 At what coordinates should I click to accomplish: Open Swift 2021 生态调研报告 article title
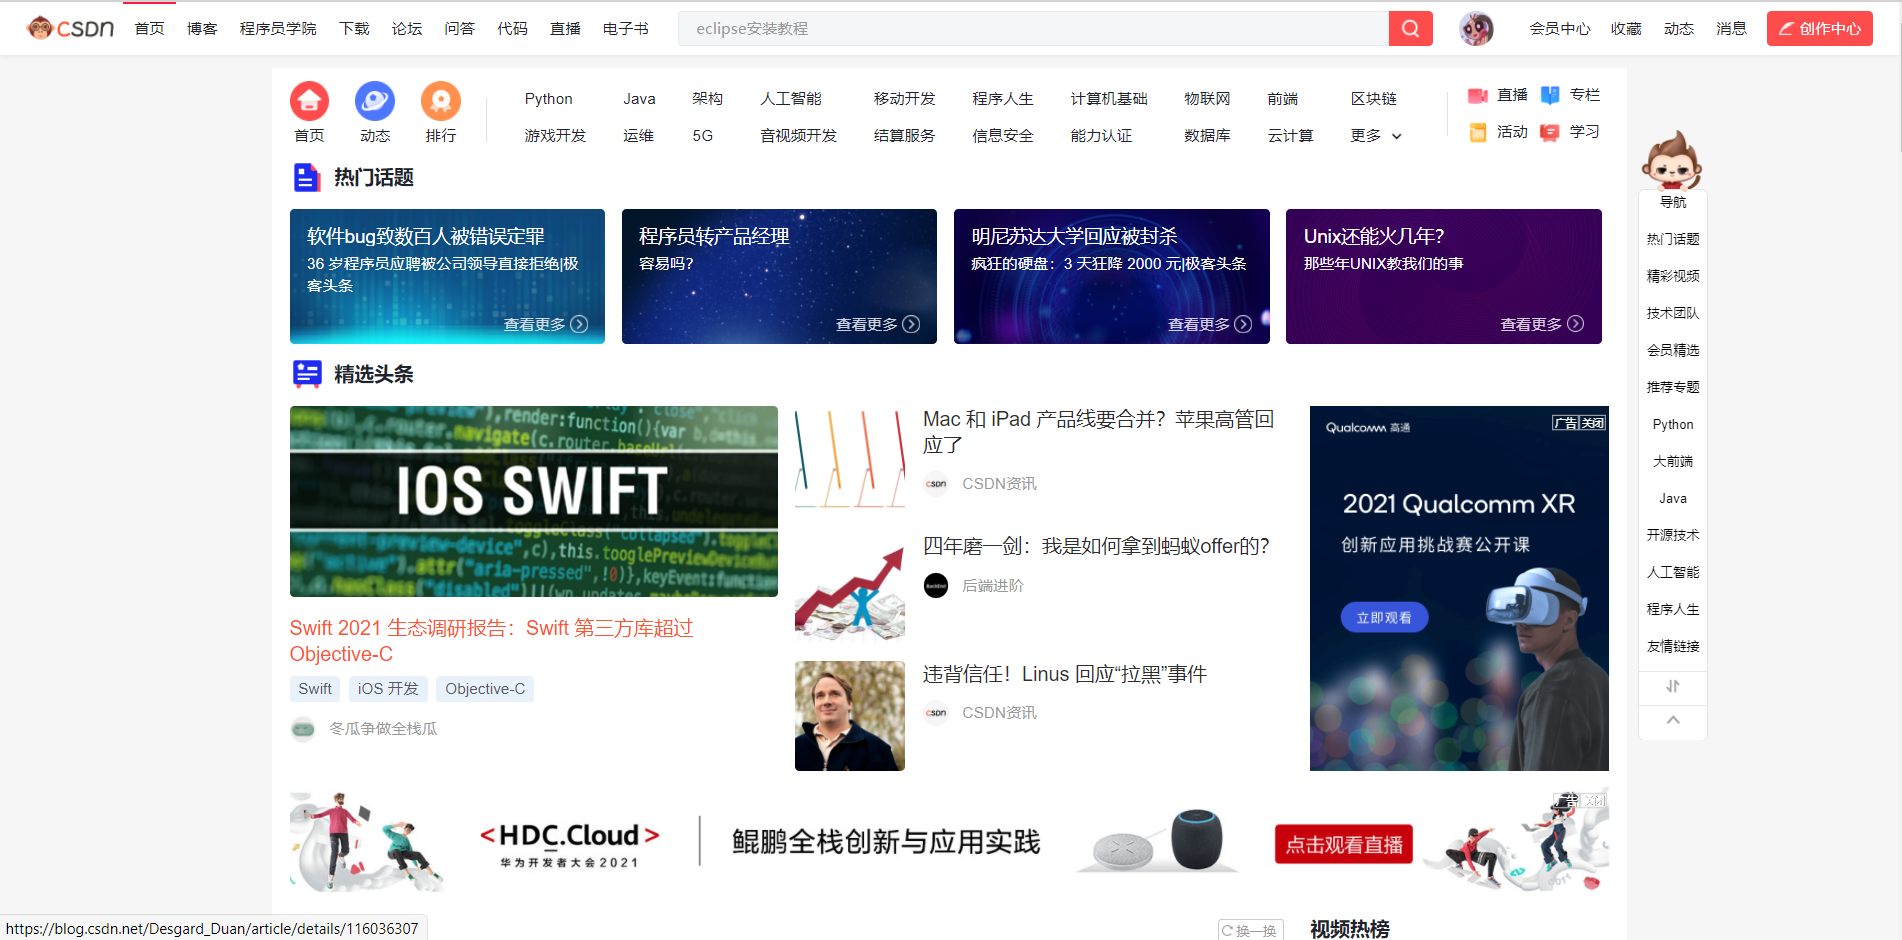(x=491, y=641)
